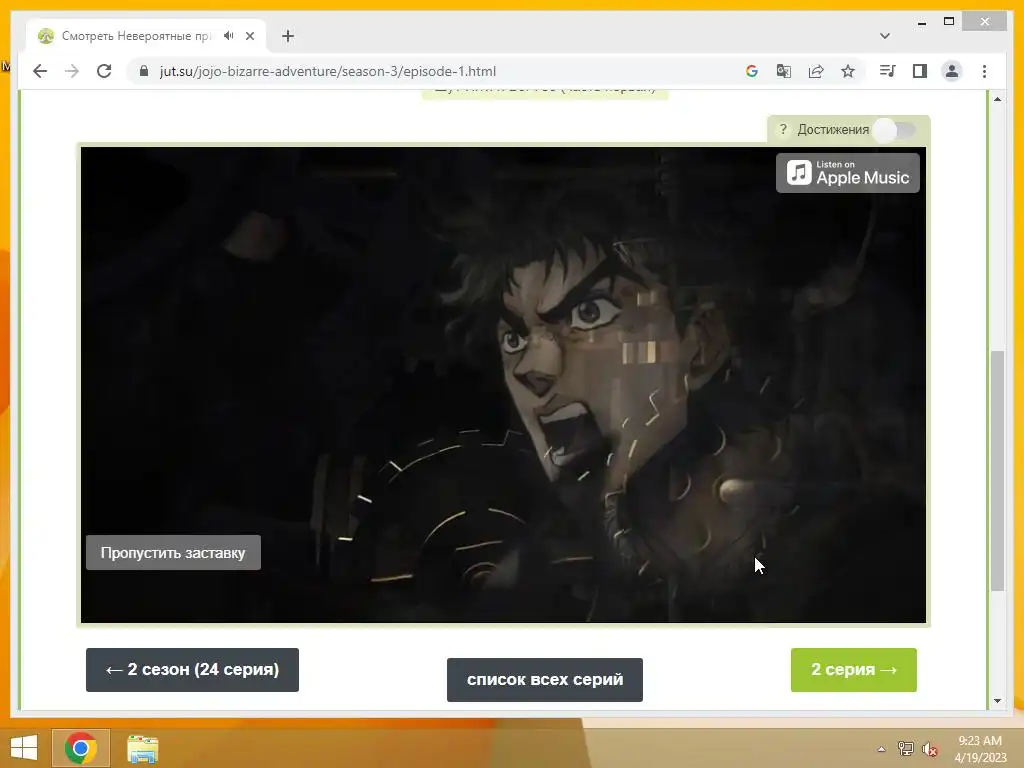Click the achievements question mark help
Screen dimensions: 1024x768
783,129
